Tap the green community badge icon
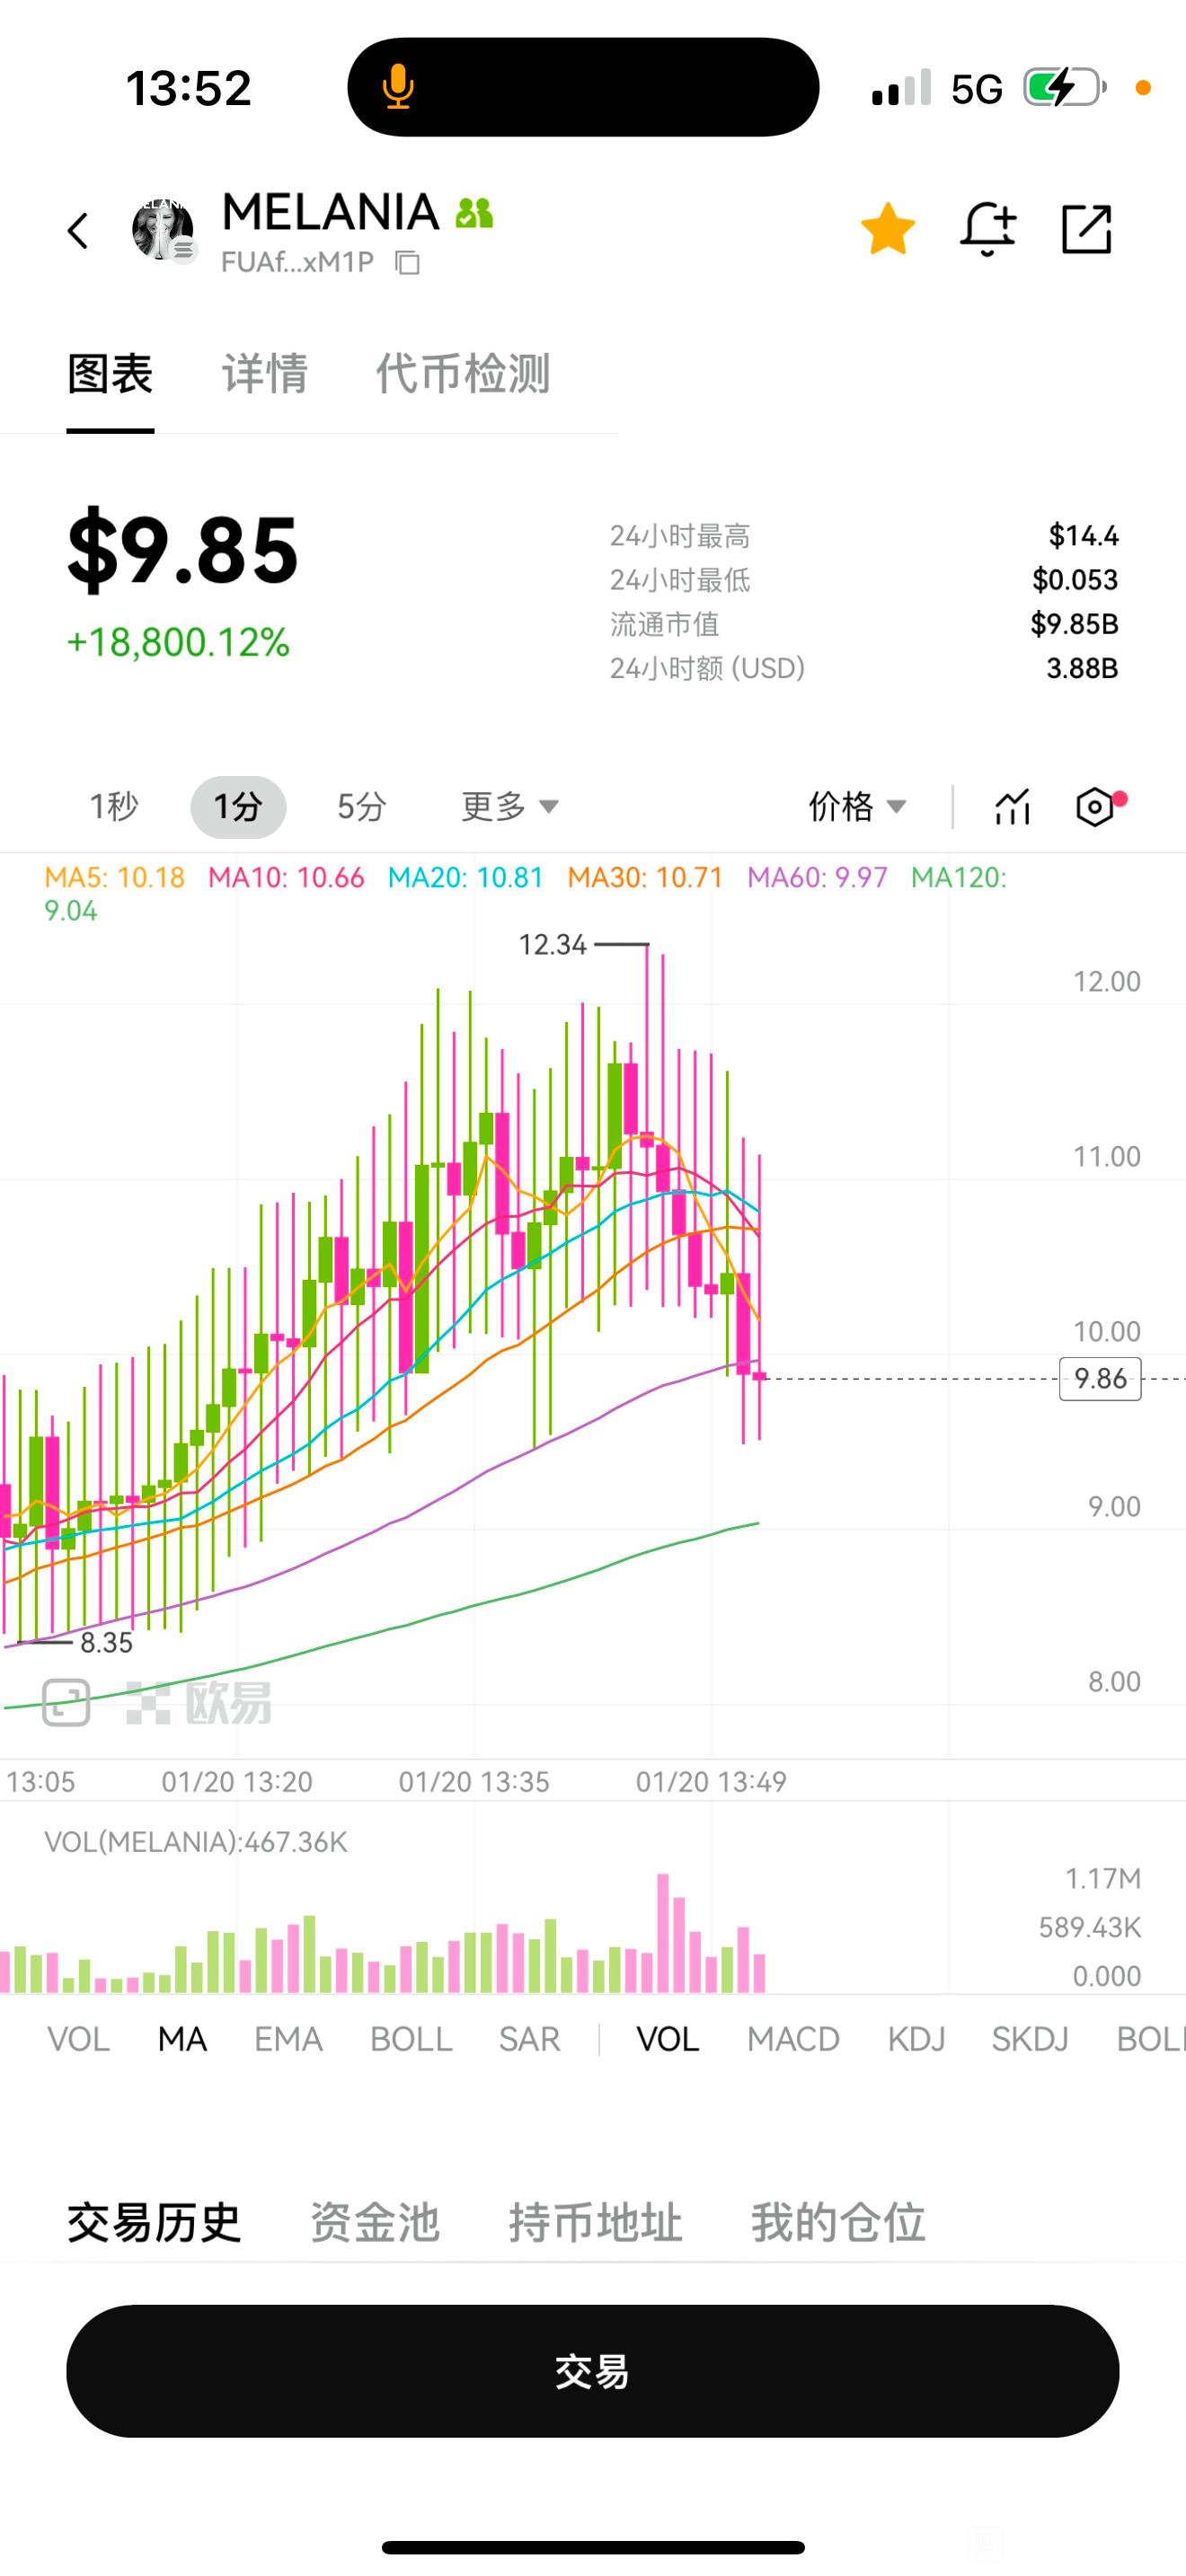Screen dimensions: 1186x2576 click(x=474, y=213)
